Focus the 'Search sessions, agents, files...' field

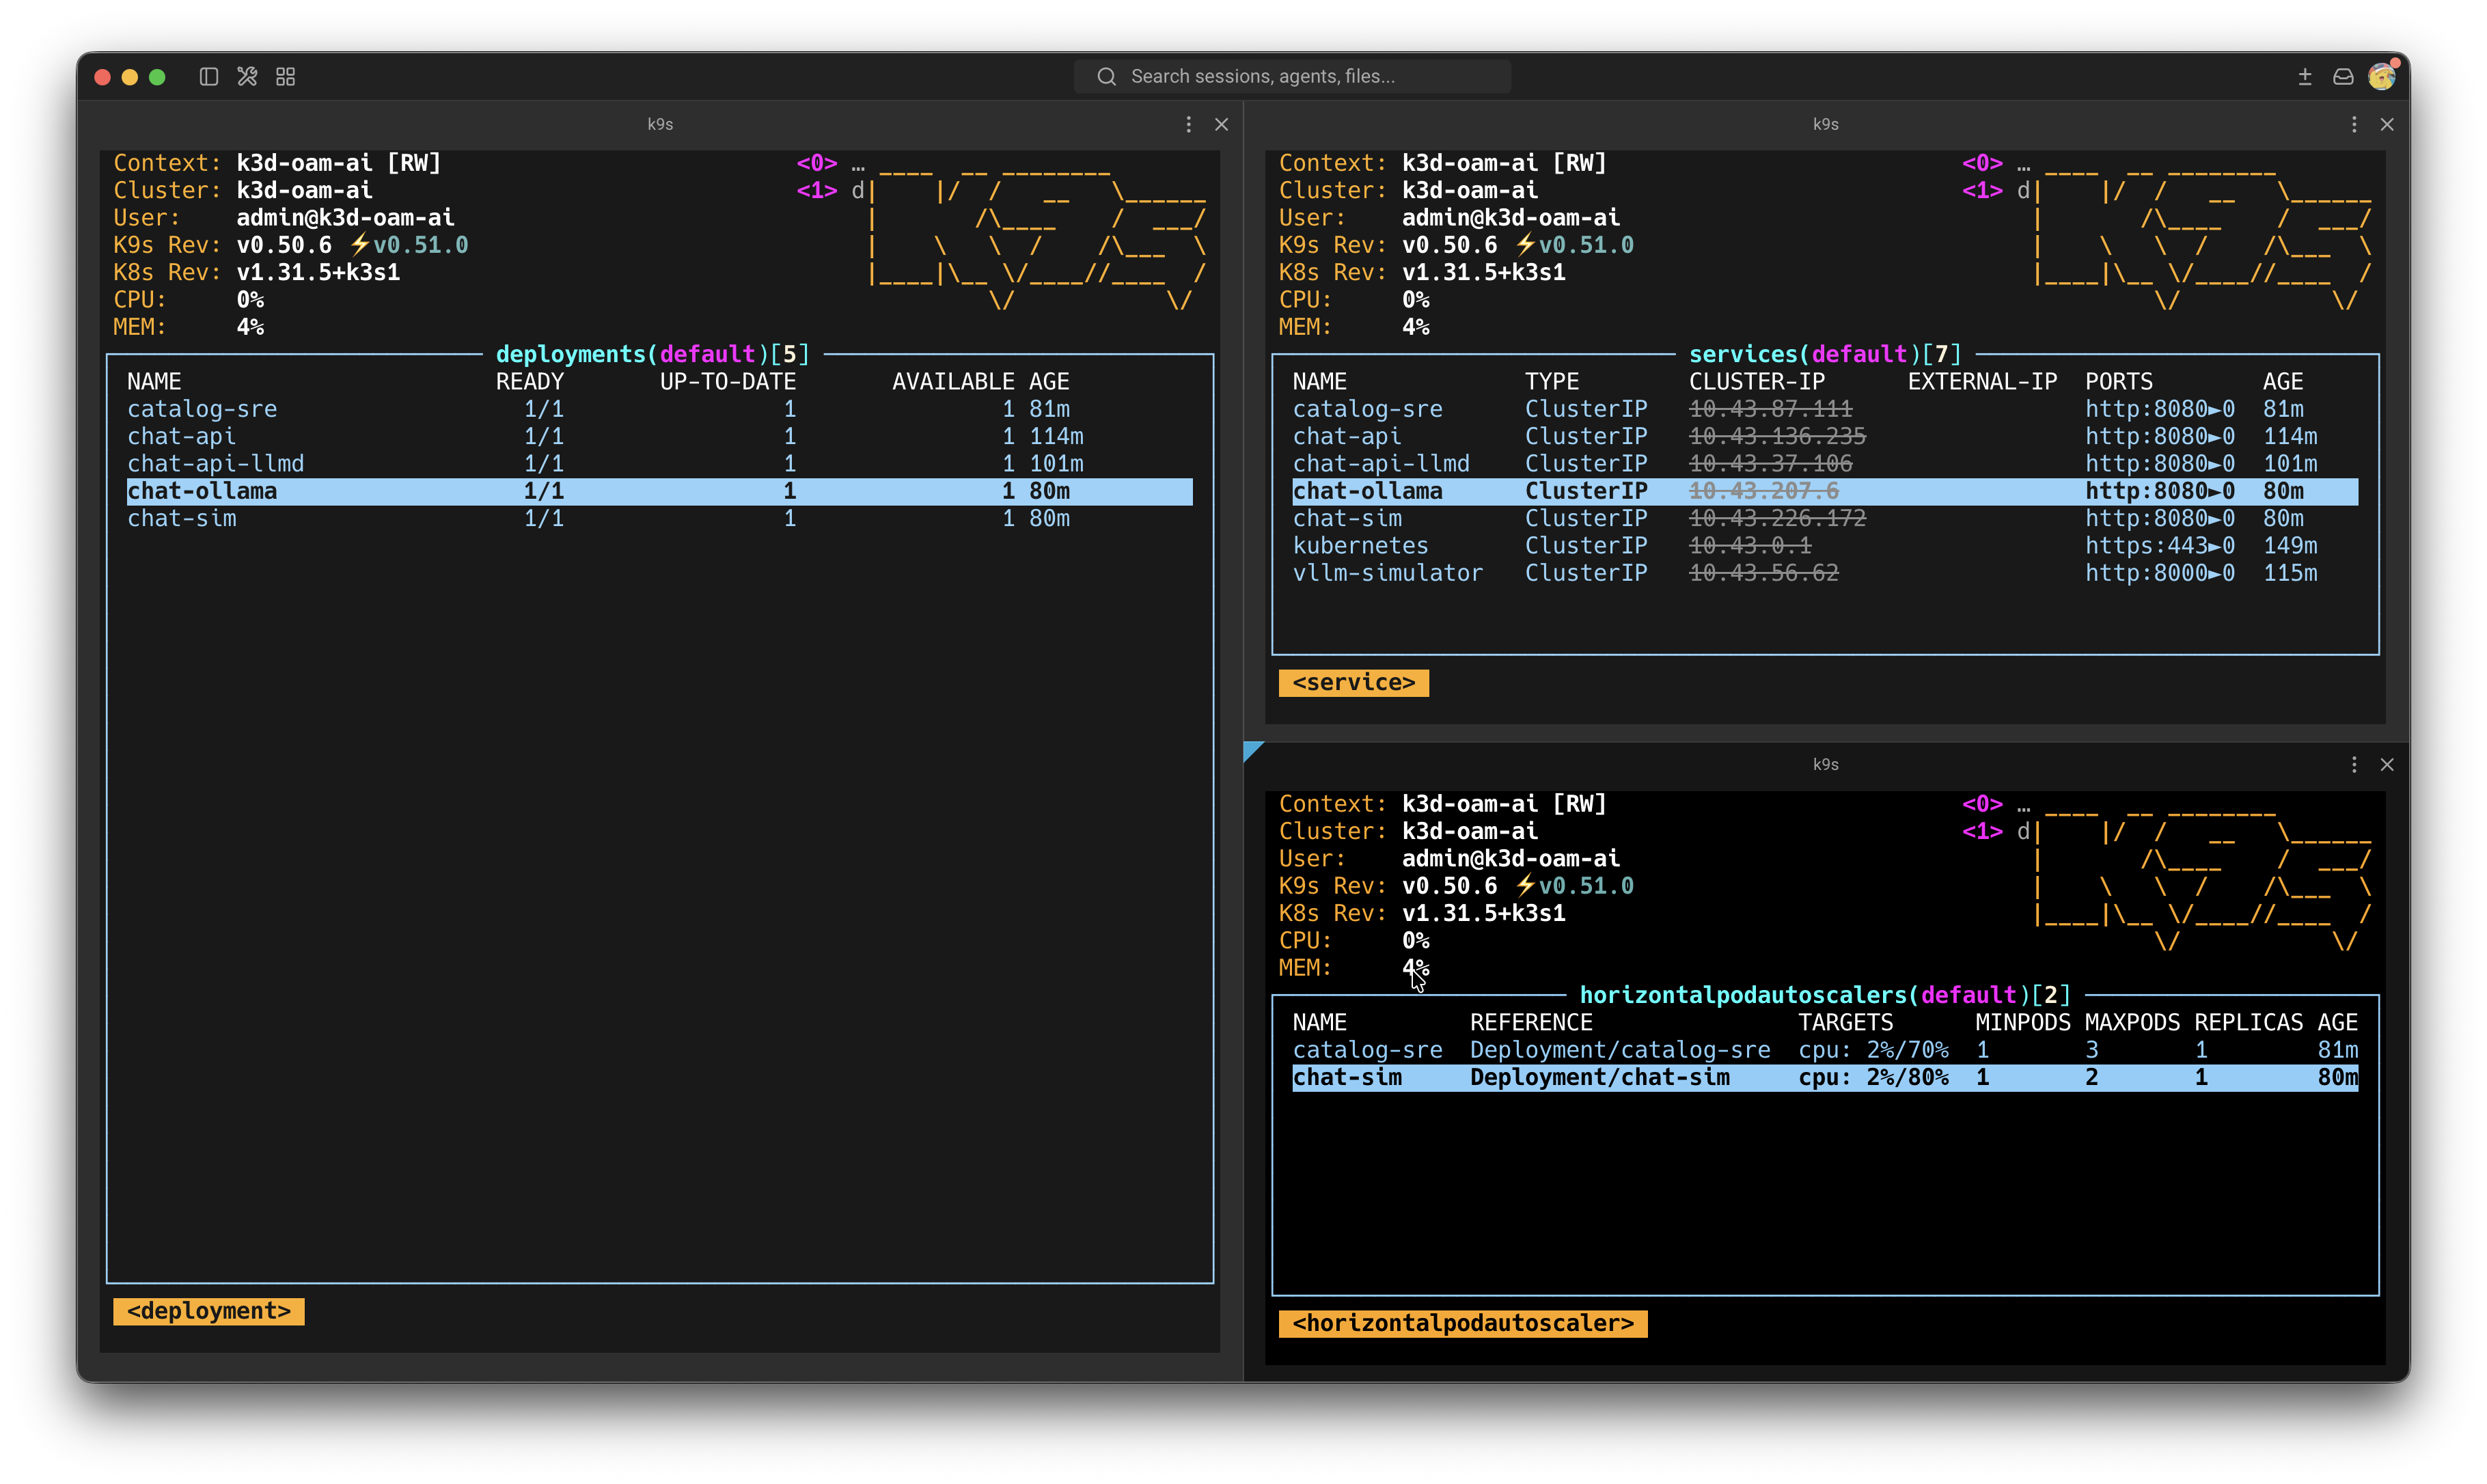pos(1292,76)
